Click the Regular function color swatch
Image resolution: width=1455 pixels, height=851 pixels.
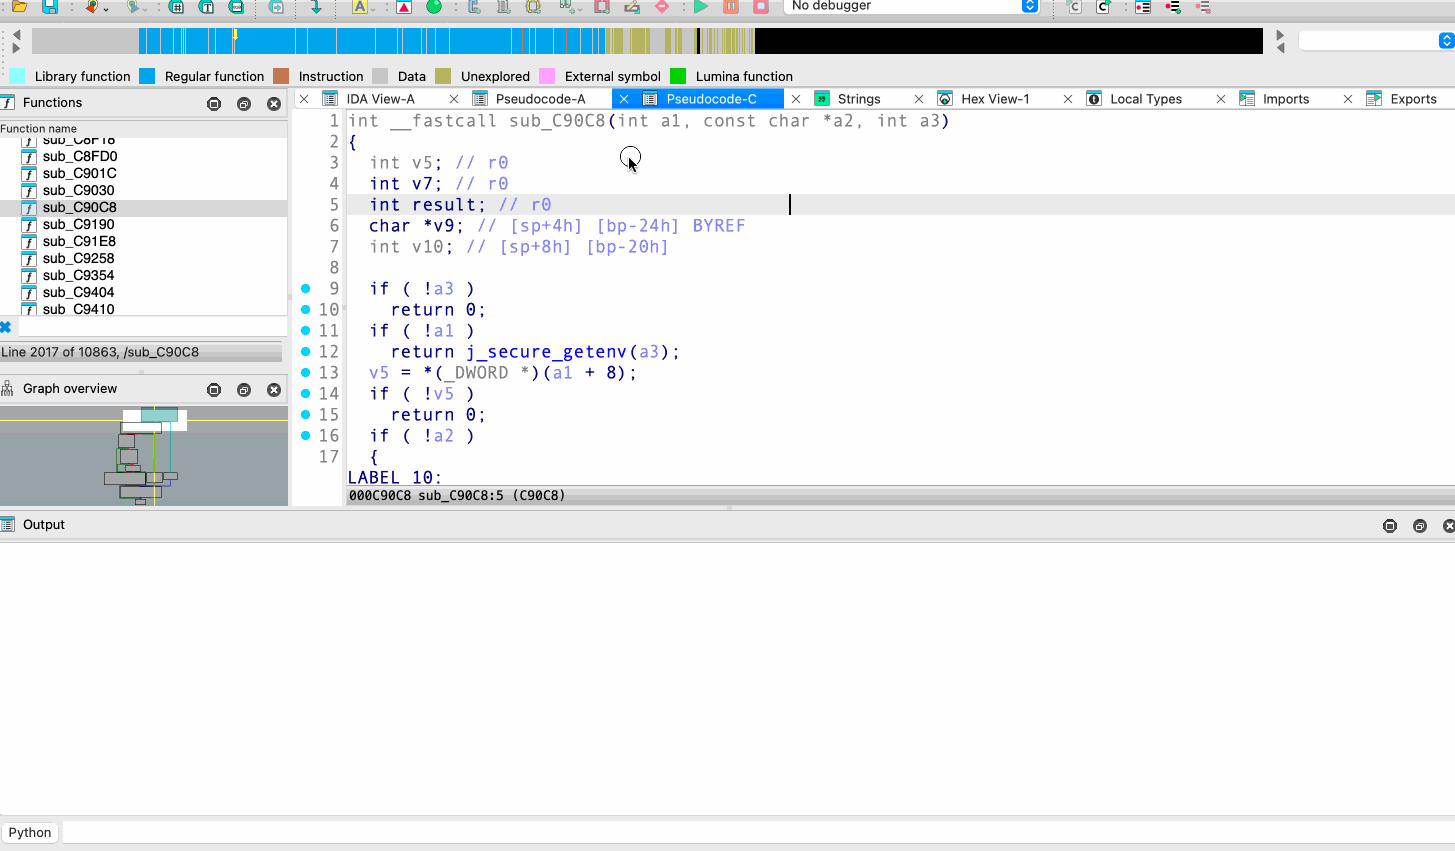(147, 76)
